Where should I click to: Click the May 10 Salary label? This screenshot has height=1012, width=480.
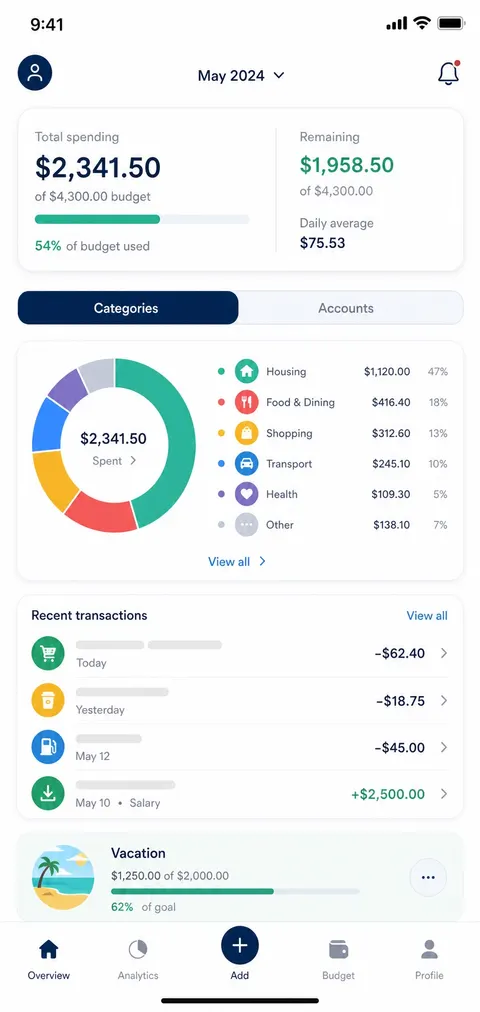point(117,804)
